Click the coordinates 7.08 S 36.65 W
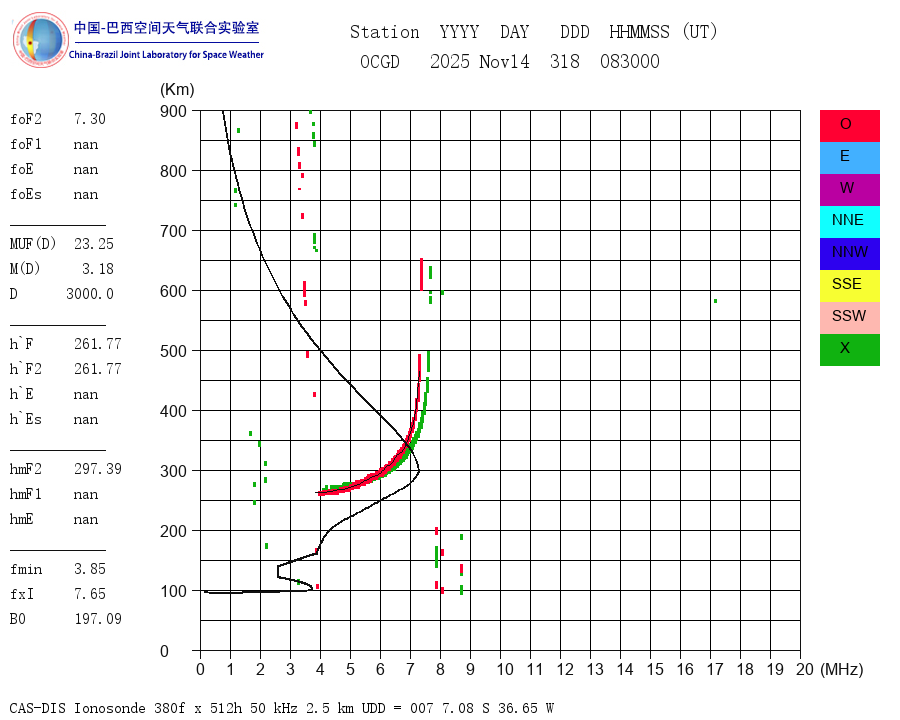 tap(496, 708)
